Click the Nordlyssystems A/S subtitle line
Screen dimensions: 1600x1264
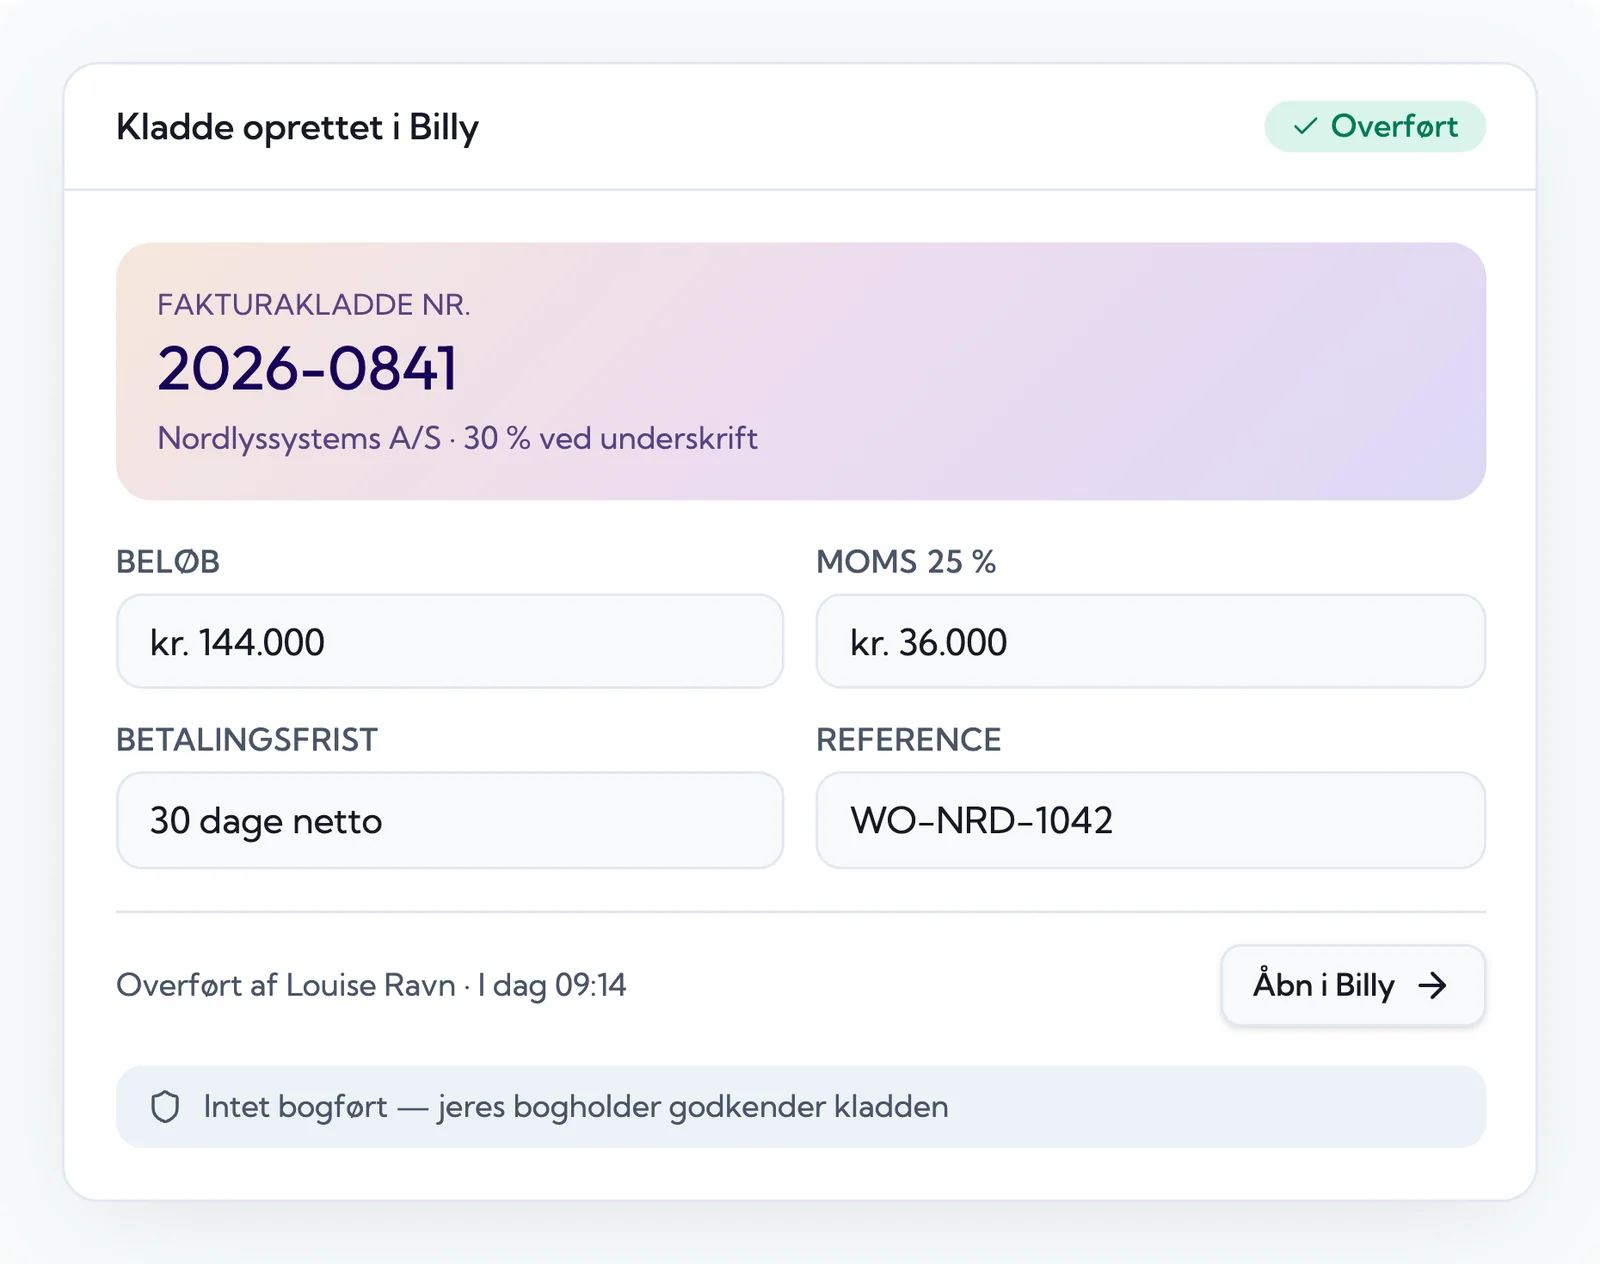pos(457,438)
